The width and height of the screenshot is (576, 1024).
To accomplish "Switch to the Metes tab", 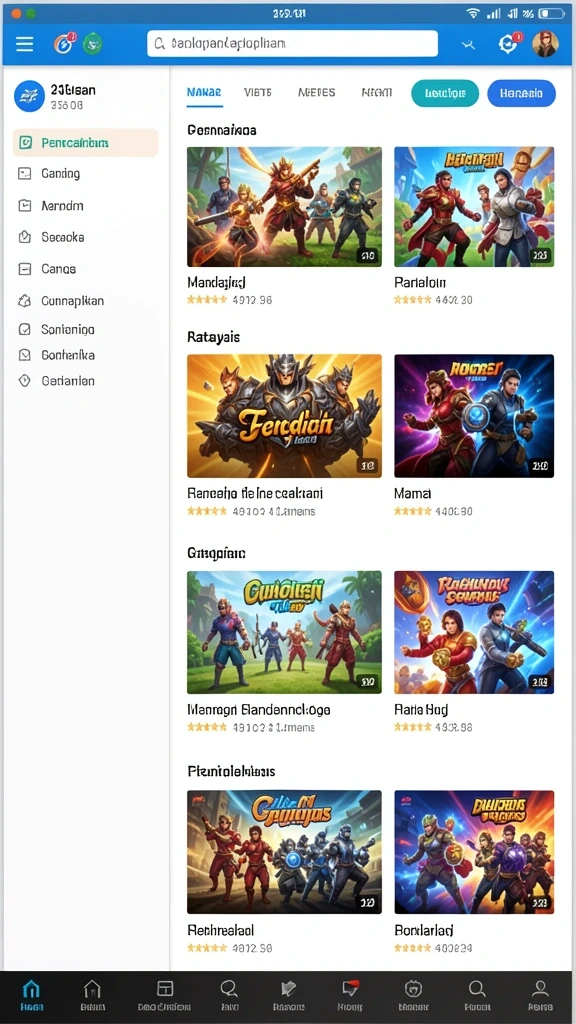I will point(317,93).
